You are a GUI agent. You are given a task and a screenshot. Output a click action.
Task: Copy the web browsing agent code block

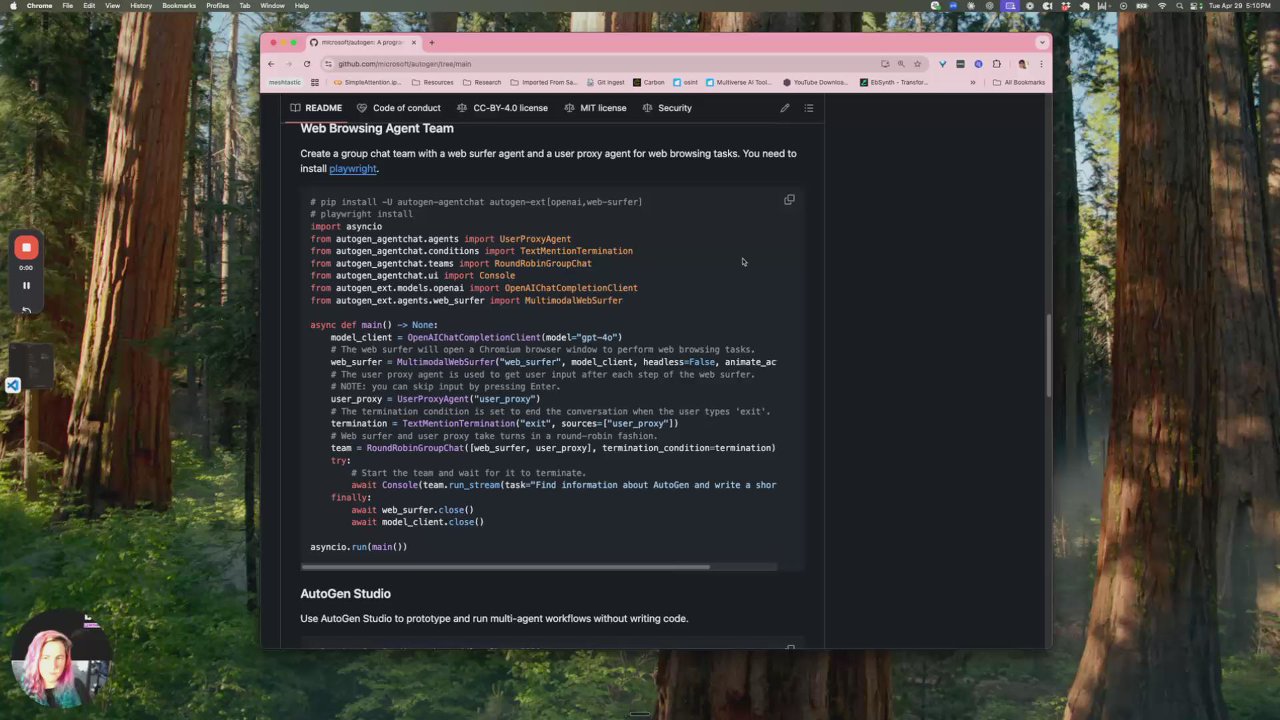(x=789, y=200)
